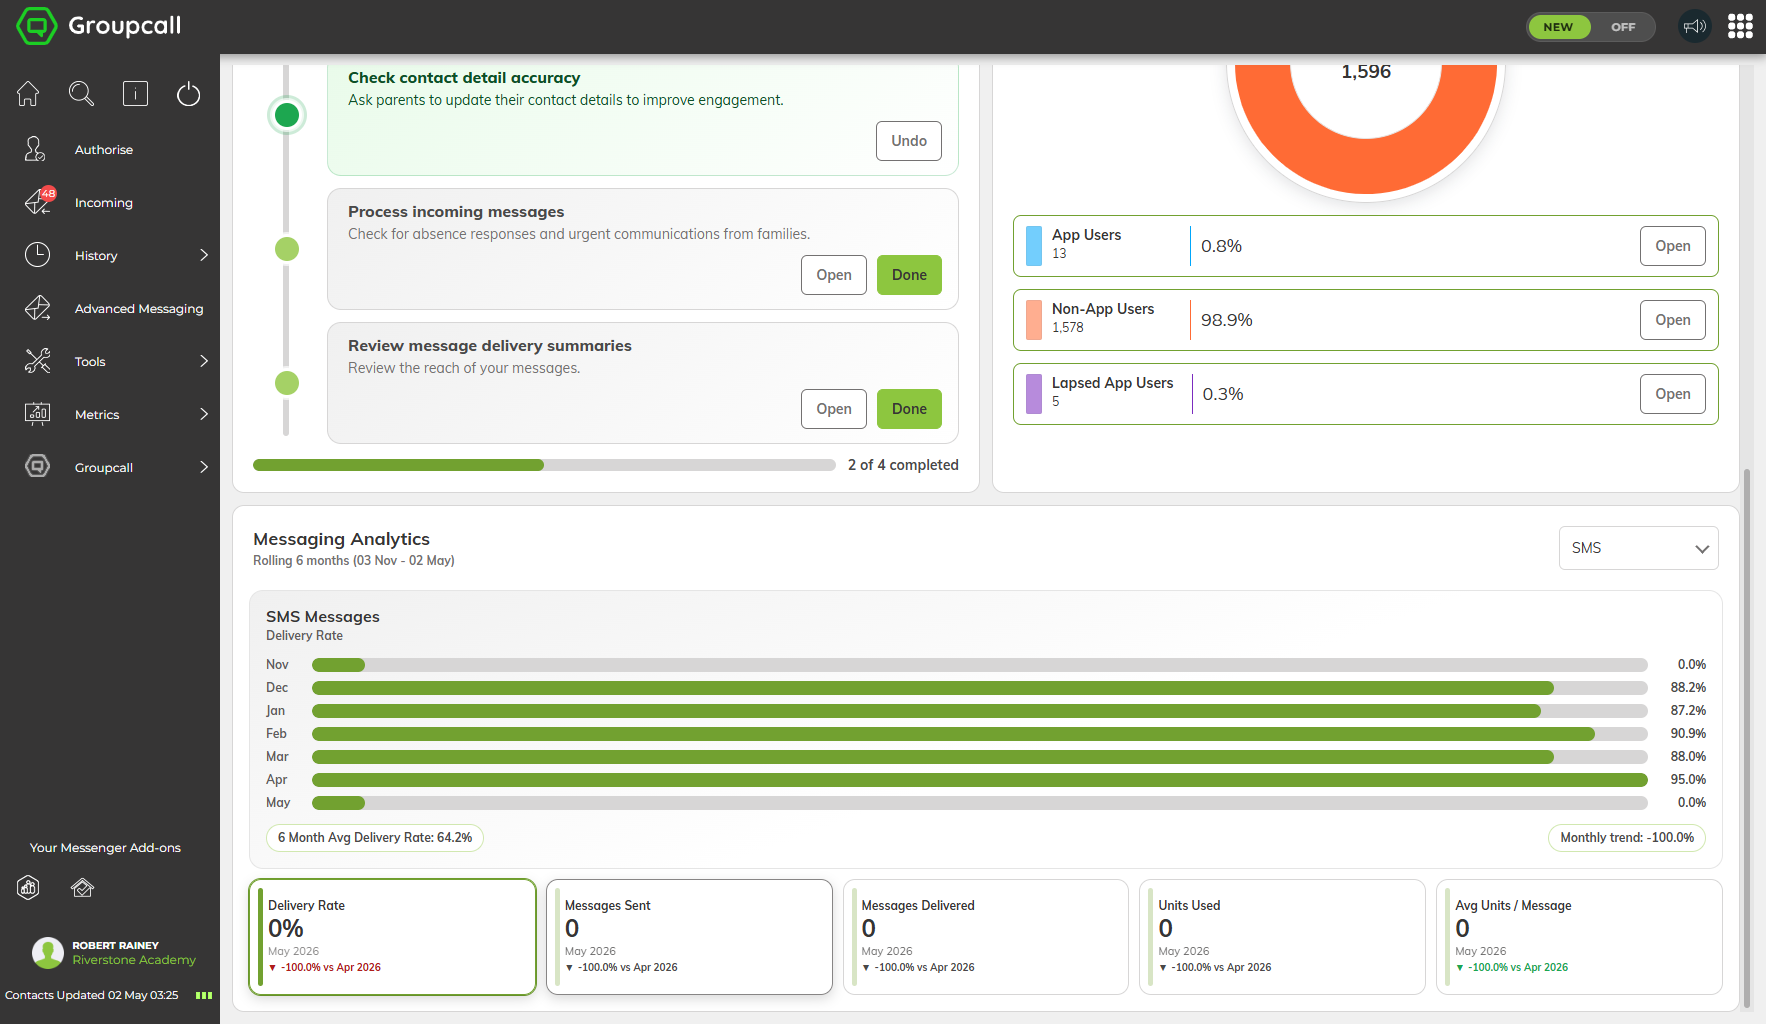Viewport: 1766px width, 1024px height.
Task: Select the Messages Delivered metric card
Action: 986,937
